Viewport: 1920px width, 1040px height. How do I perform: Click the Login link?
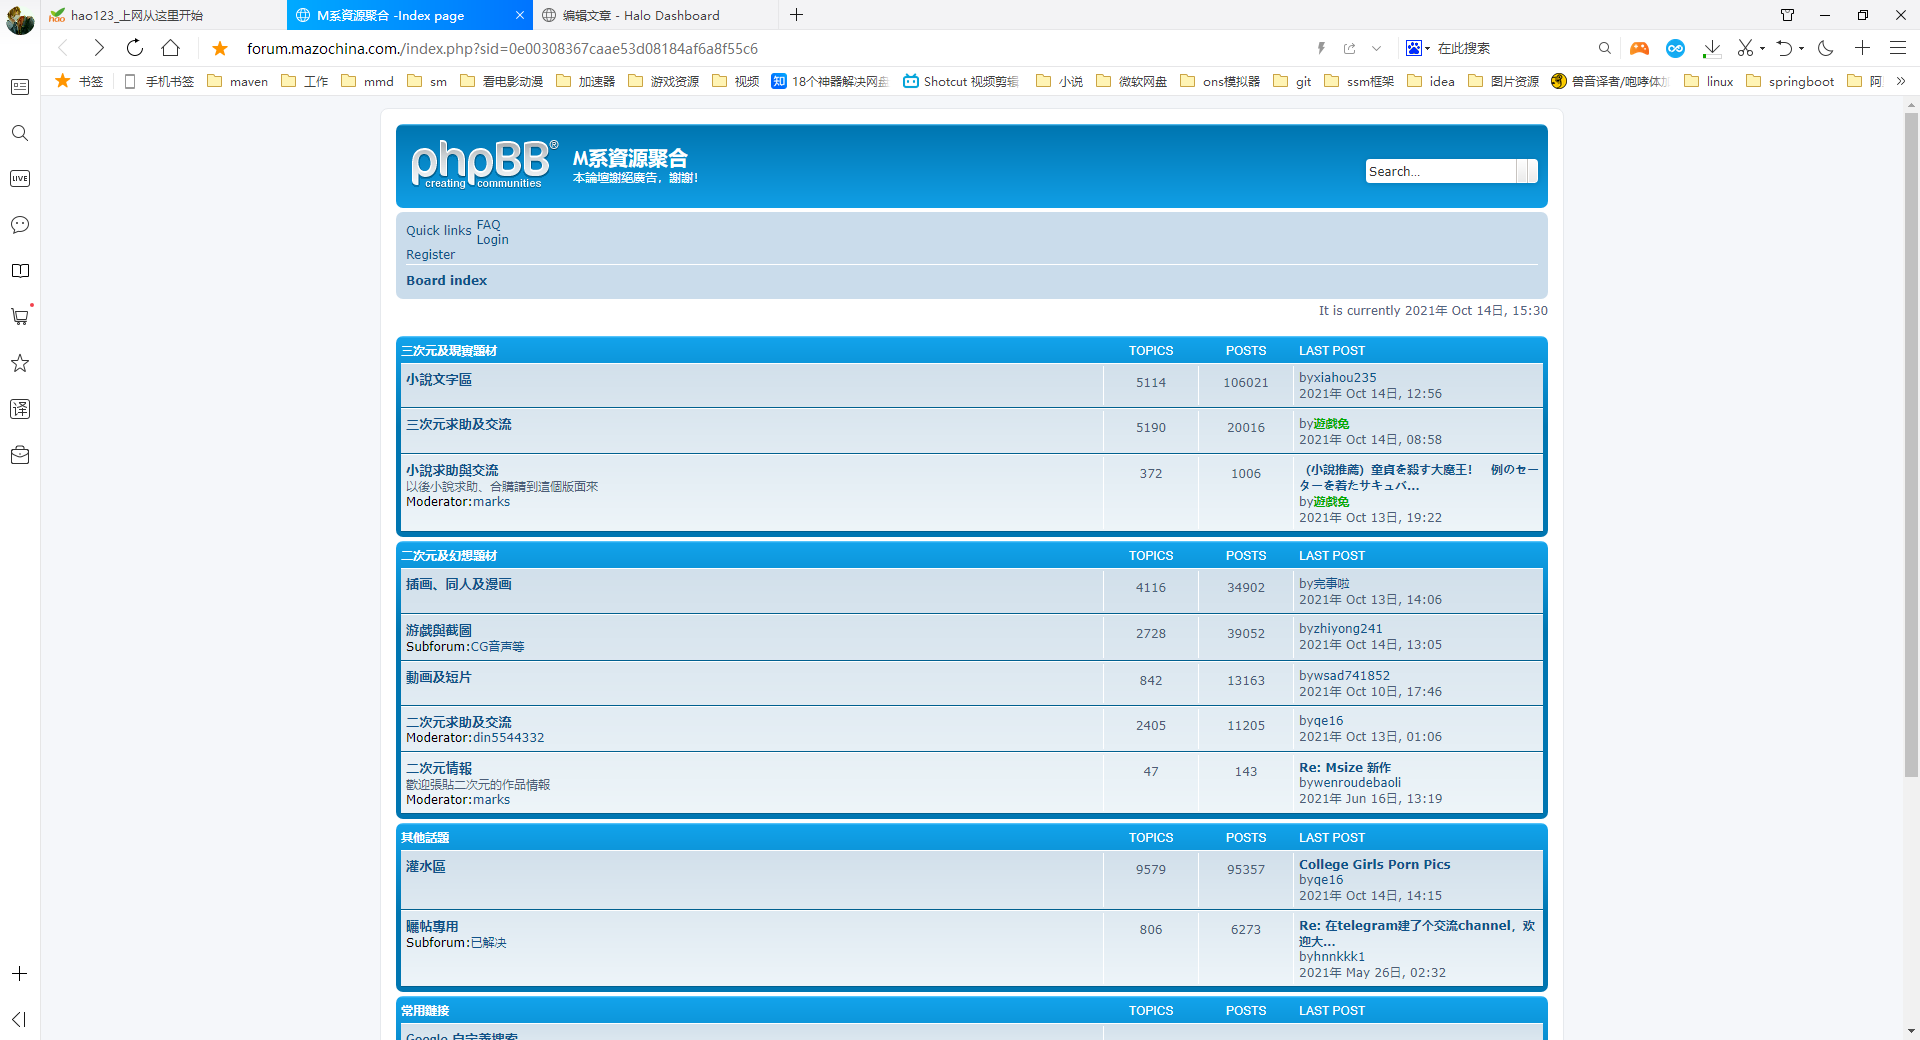coord(492,240)
